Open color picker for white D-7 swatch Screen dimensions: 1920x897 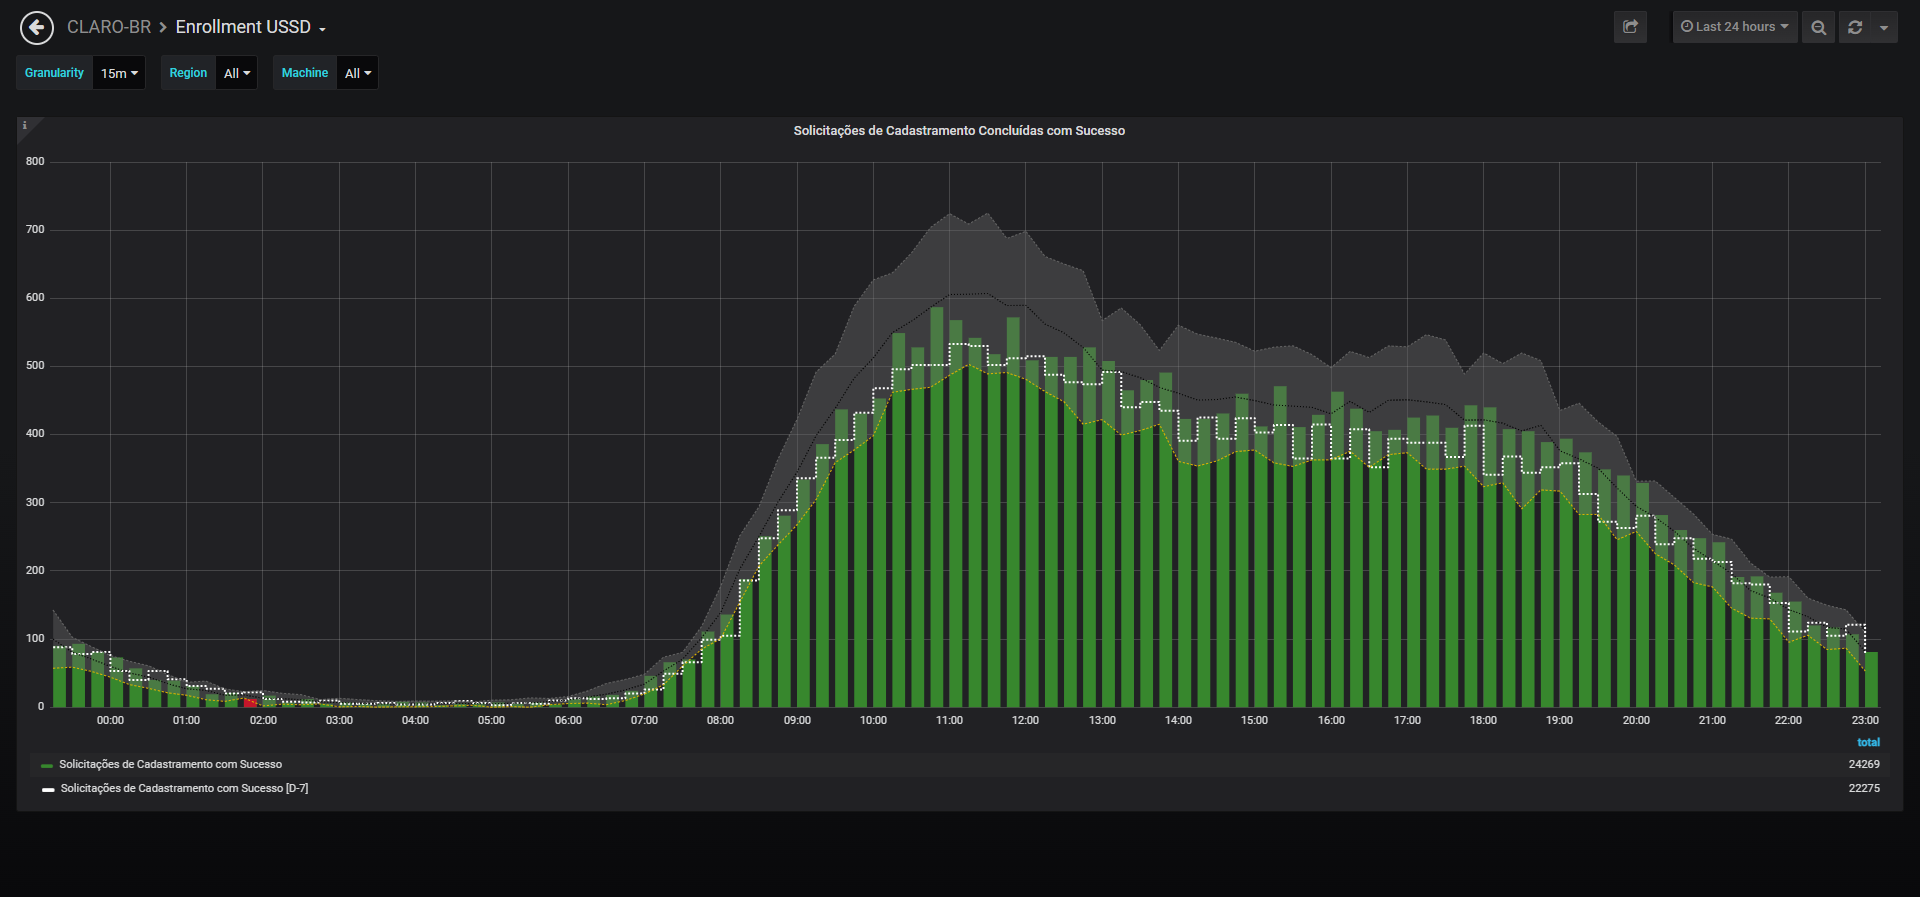click(48, 790)
